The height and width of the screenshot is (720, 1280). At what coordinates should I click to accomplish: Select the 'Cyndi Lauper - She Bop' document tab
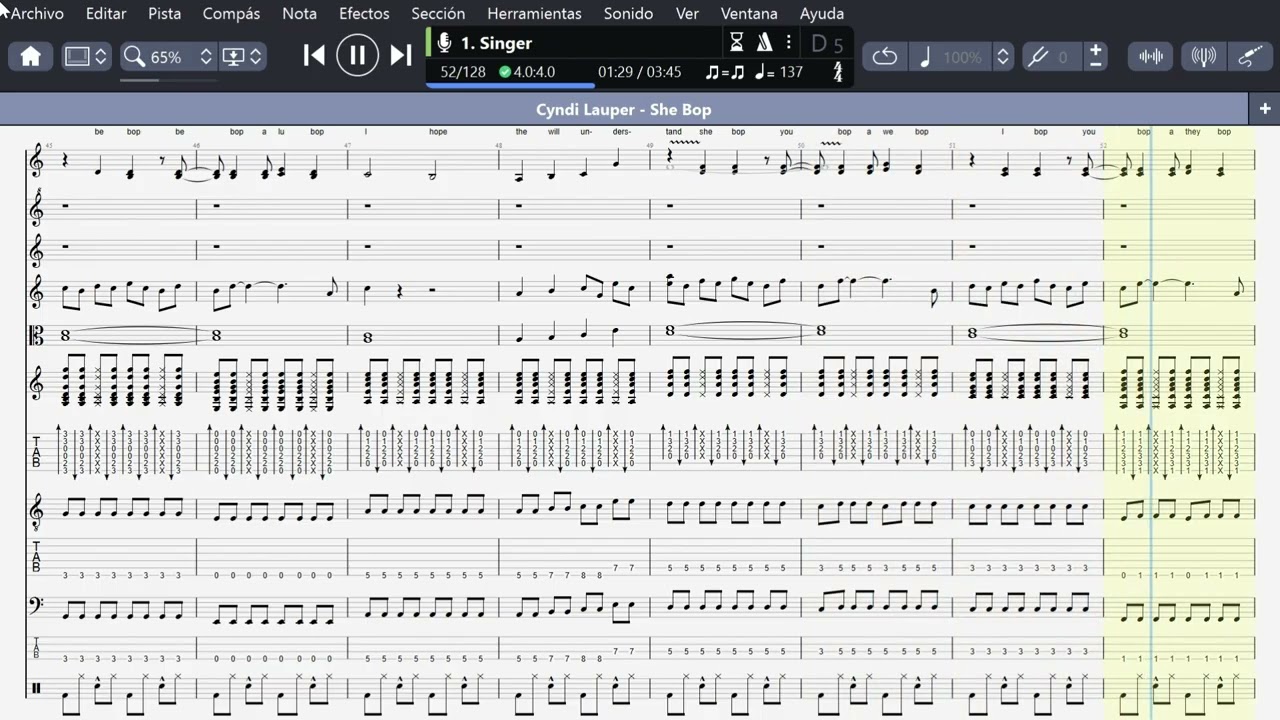[624, 109]
